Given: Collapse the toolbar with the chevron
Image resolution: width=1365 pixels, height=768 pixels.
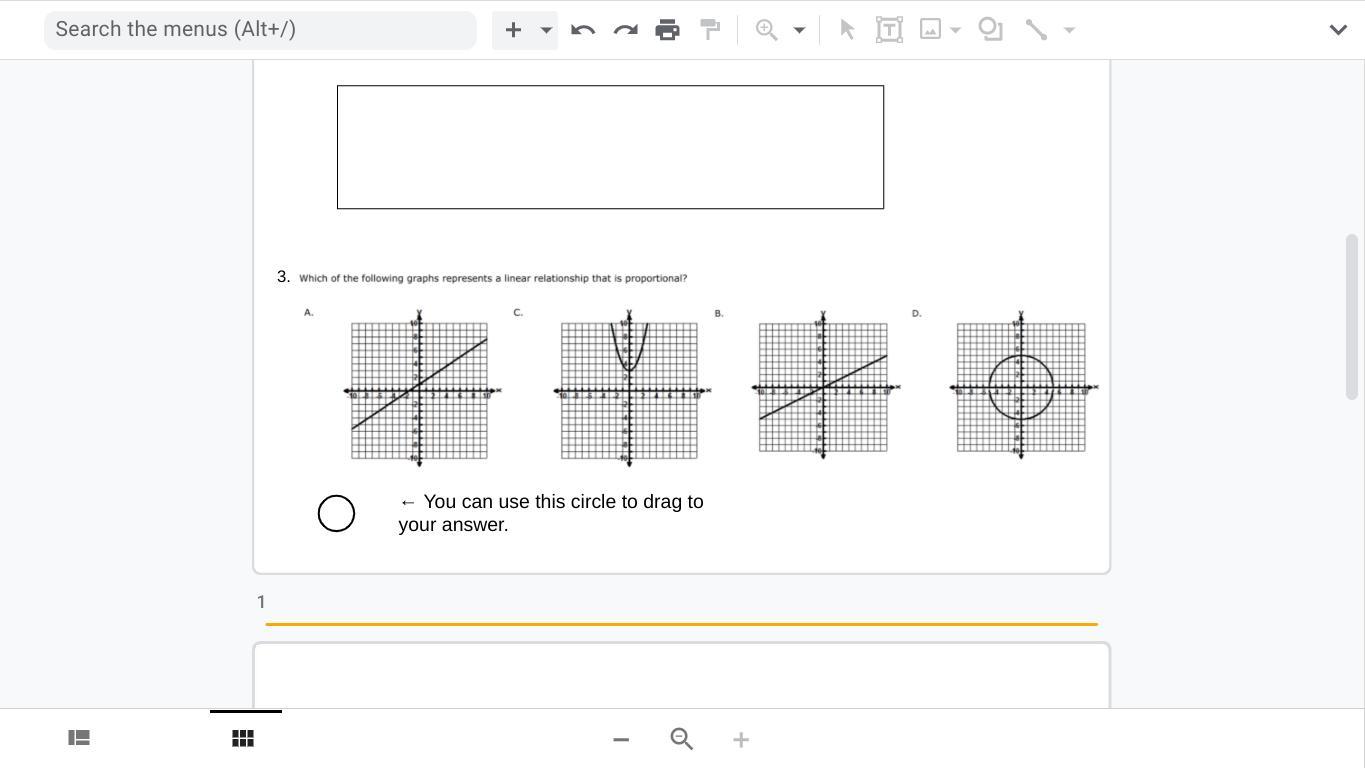Looking at the screenshot, I should (1338, 30).
